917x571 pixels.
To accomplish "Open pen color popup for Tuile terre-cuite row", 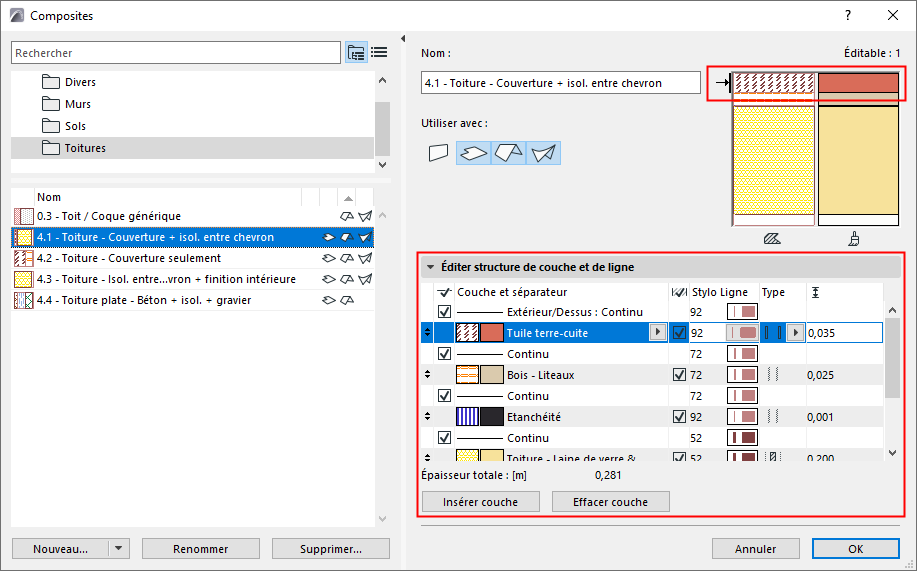I will [742, 333].
